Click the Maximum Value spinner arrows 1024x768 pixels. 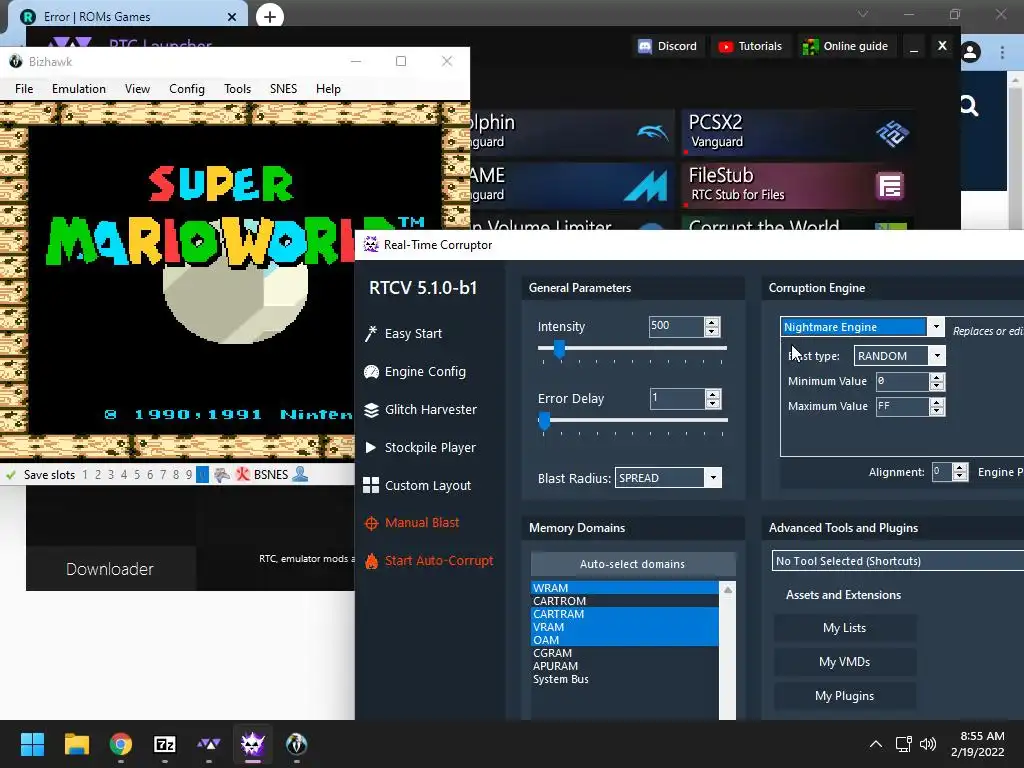point(936,406)
